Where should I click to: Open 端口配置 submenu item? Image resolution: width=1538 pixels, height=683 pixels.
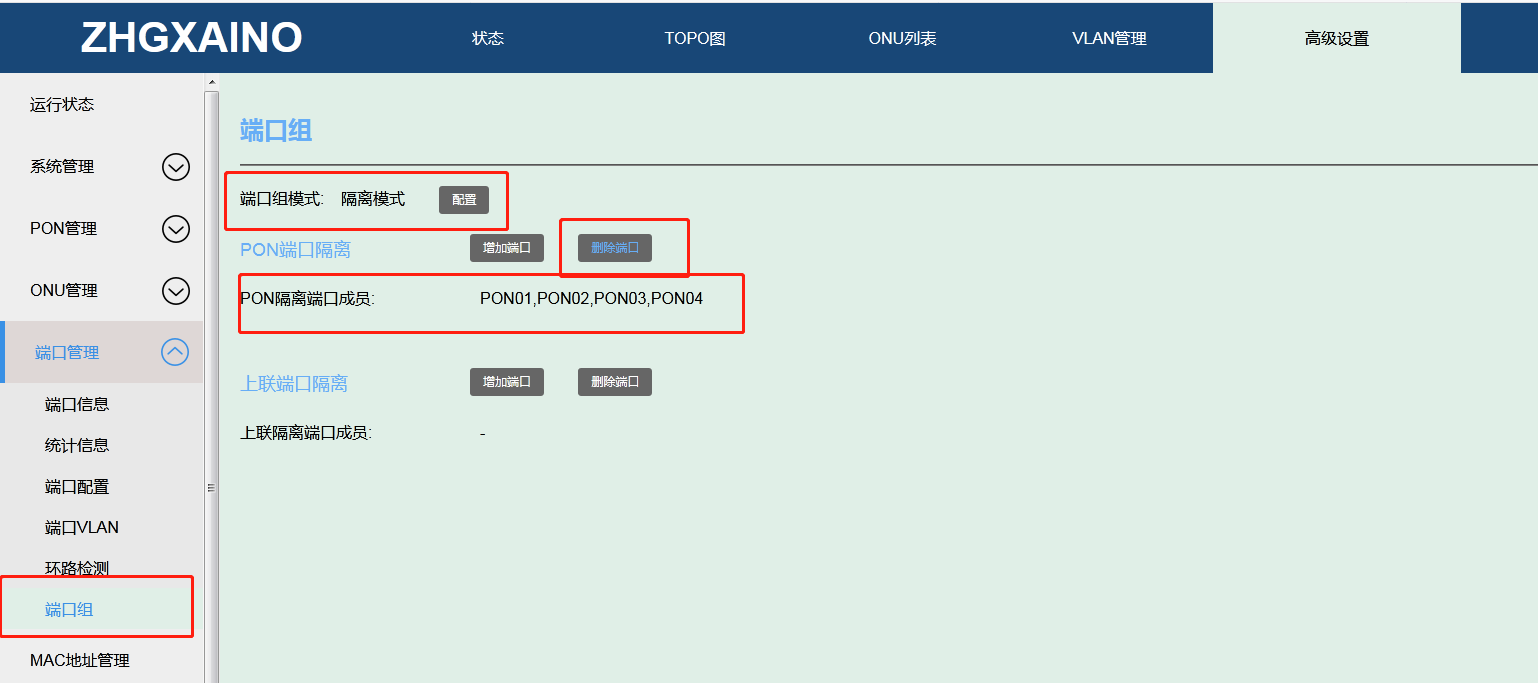[x=77, y=487]
